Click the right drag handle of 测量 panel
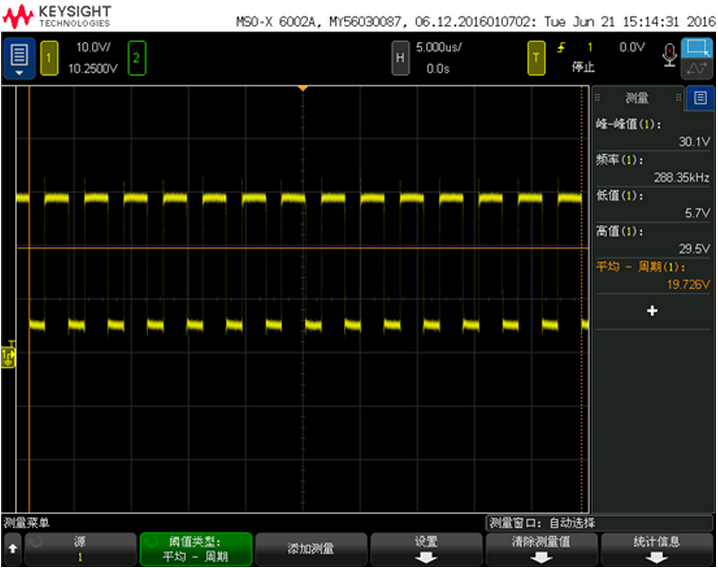Viewport: 718px width, 568px height. [x=679, y=98]
